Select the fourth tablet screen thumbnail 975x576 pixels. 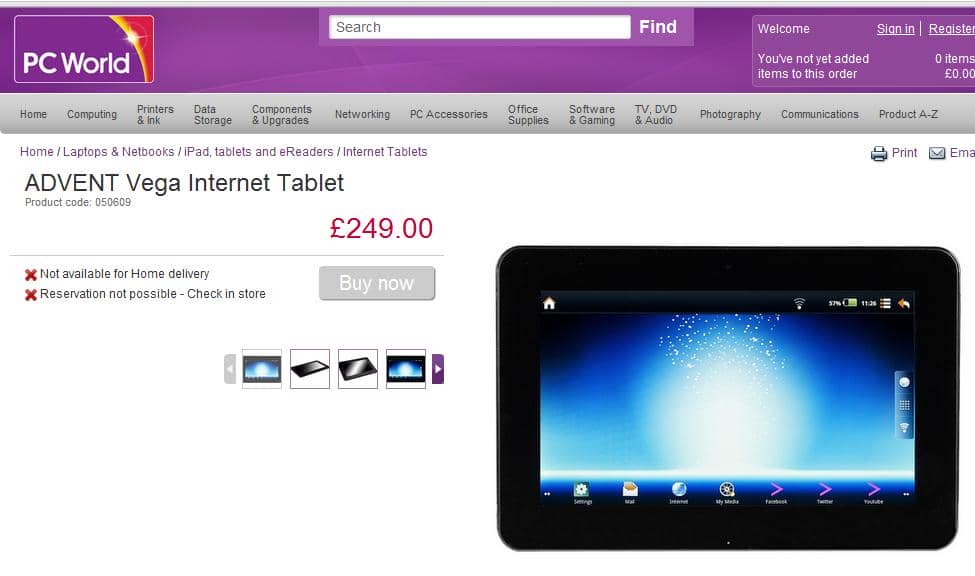click(x=405, y=369)
